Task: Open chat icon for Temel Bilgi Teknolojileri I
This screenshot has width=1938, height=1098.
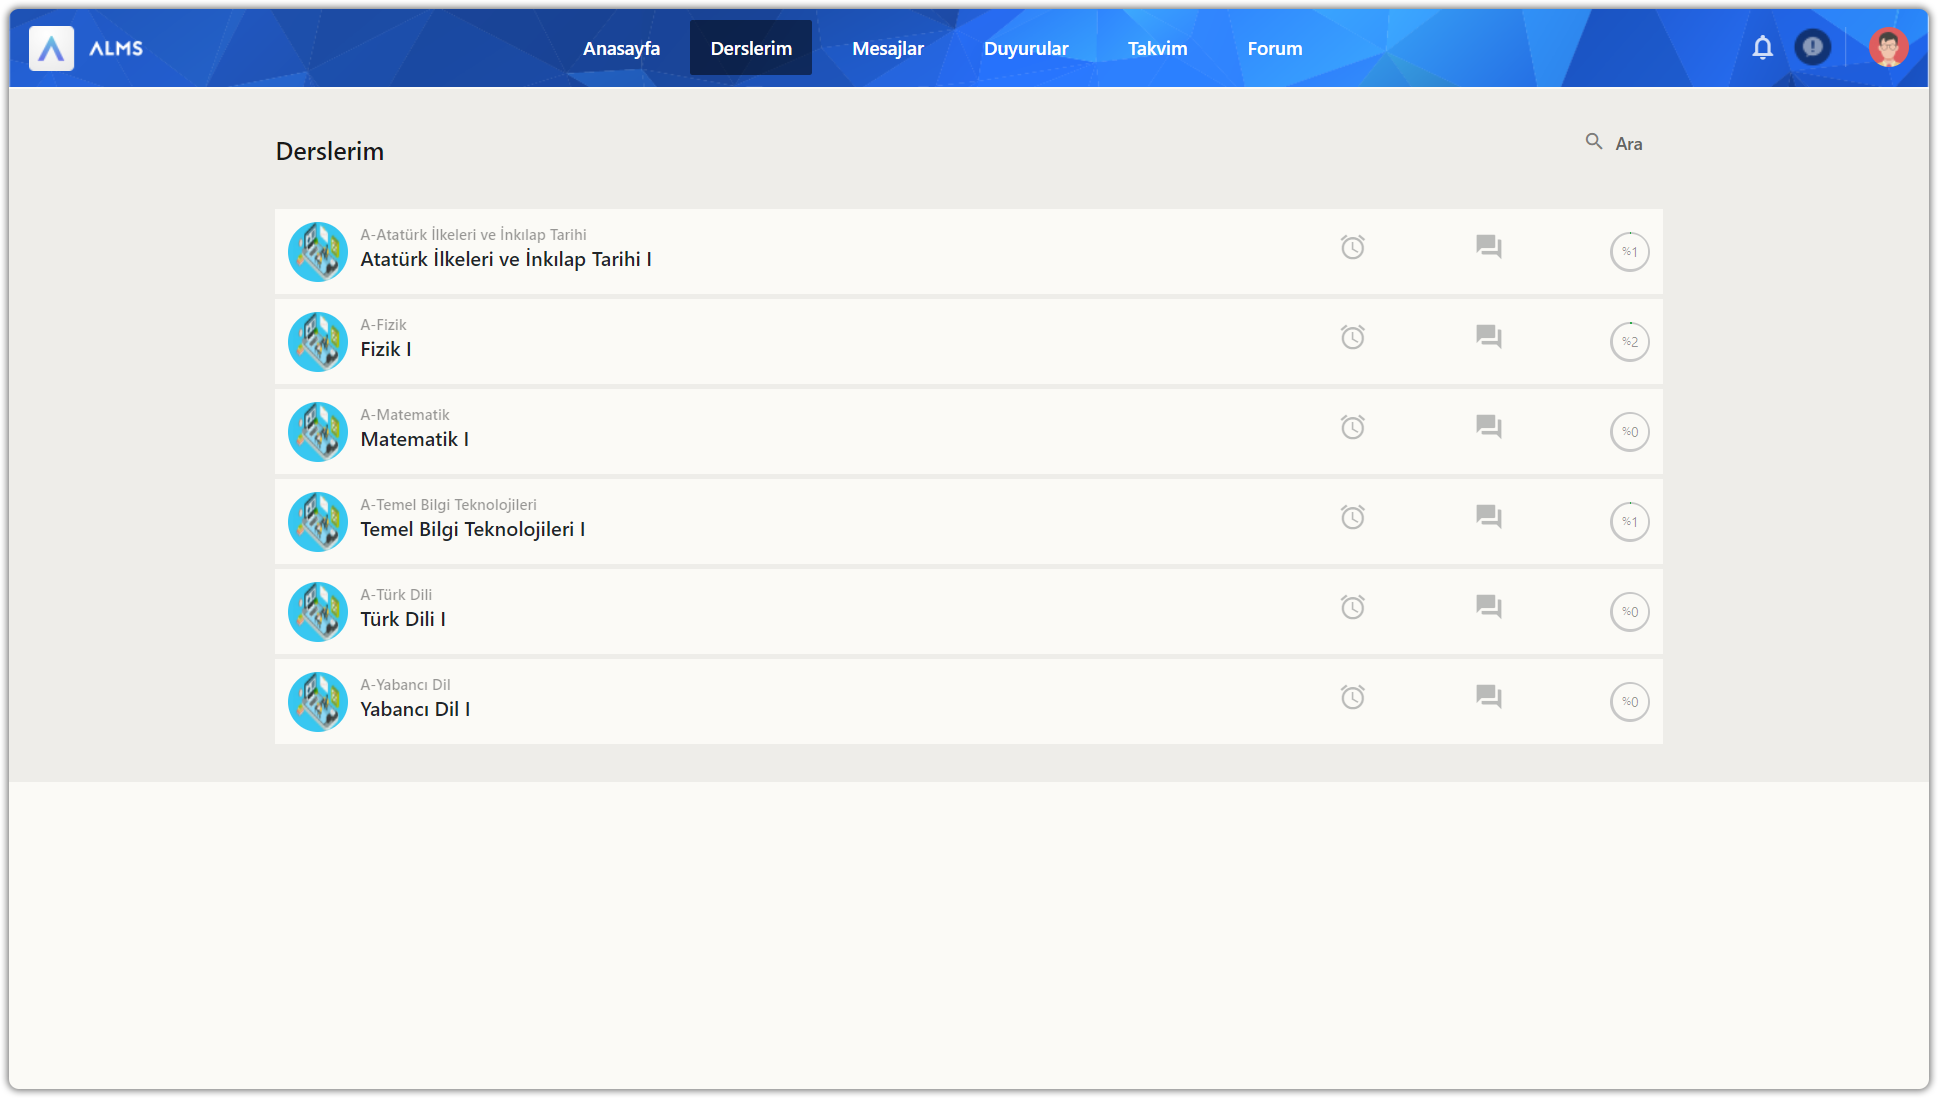Action: point(1488,517)
